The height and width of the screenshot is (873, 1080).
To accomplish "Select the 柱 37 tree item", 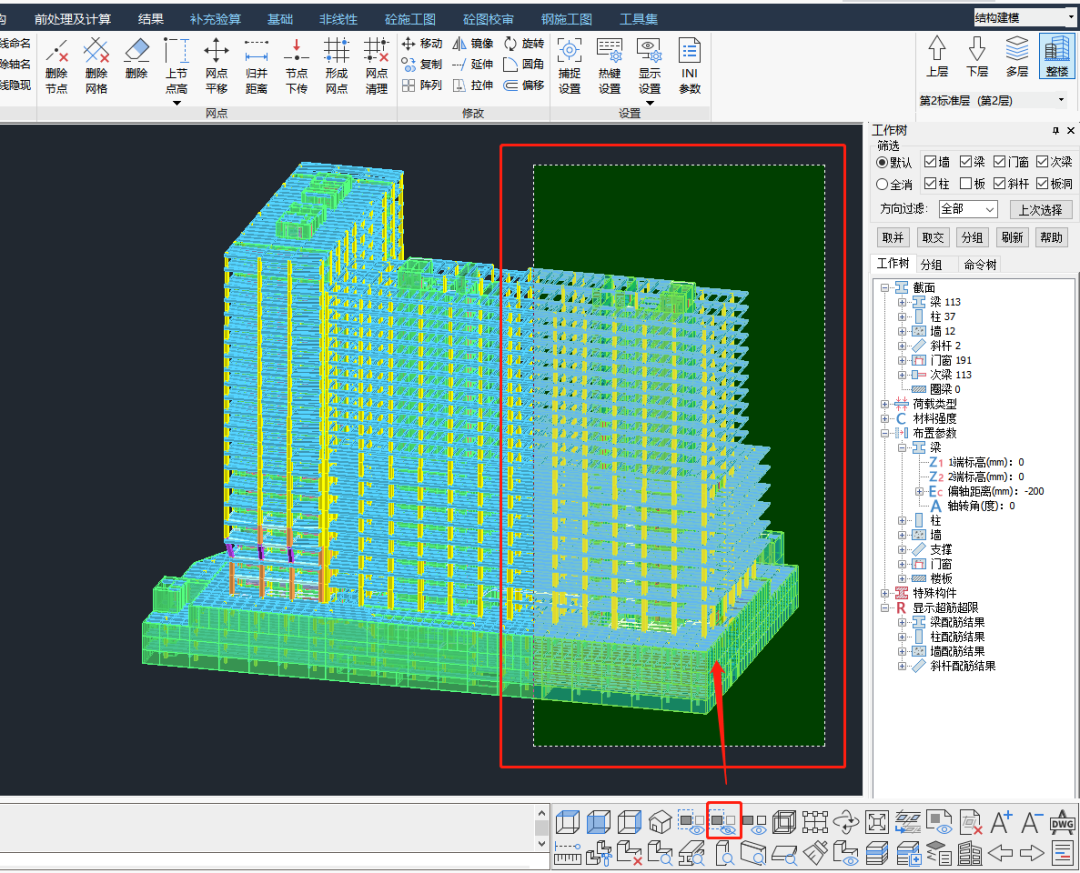I will tap(942, 316).
